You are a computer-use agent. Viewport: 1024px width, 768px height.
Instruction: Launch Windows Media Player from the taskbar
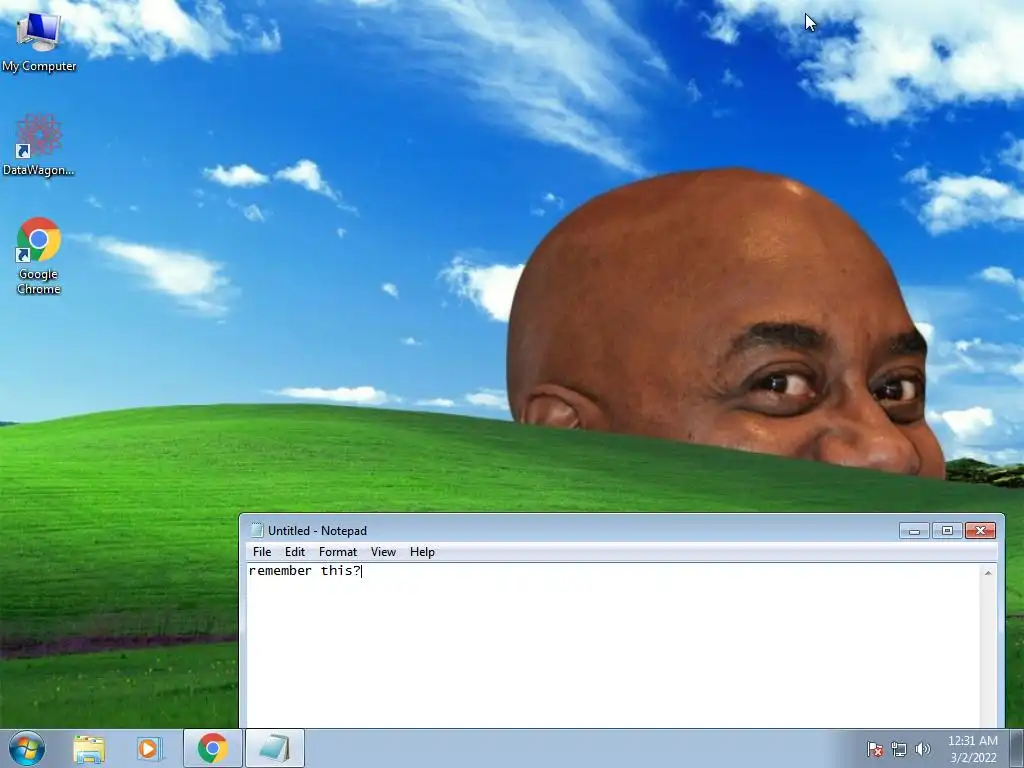click(x=149, y=748)
